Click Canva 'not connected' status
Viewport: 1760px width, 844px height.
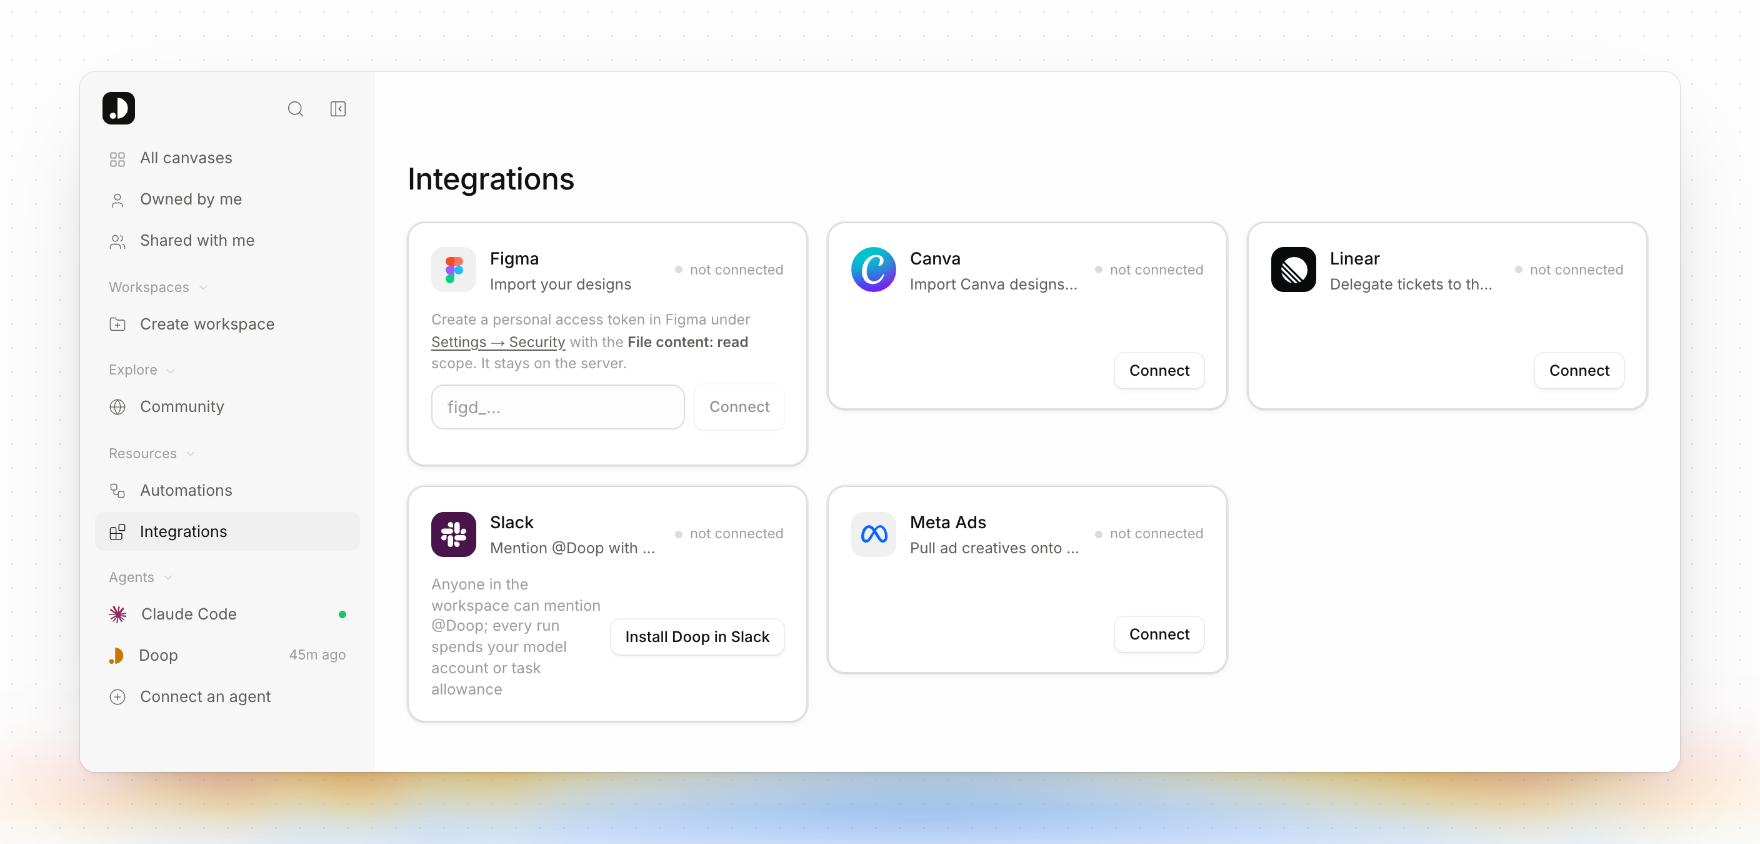pyautogui.click(x=1149, y=270)
